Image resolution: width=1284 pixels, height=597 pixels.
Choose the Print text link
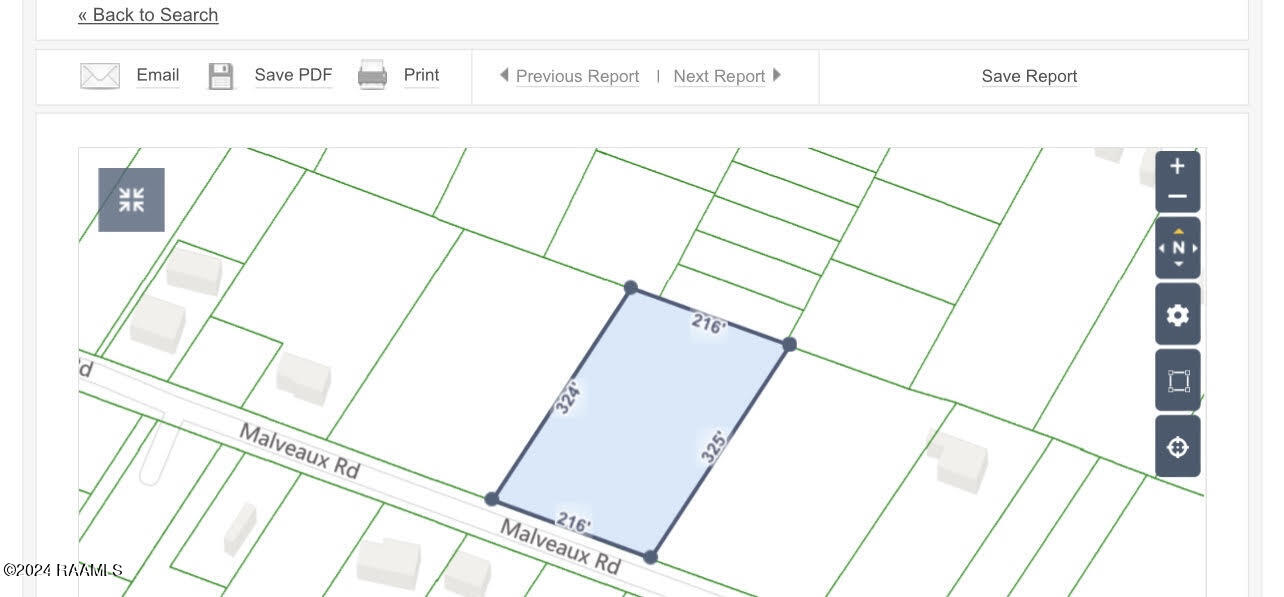point(421,75)
